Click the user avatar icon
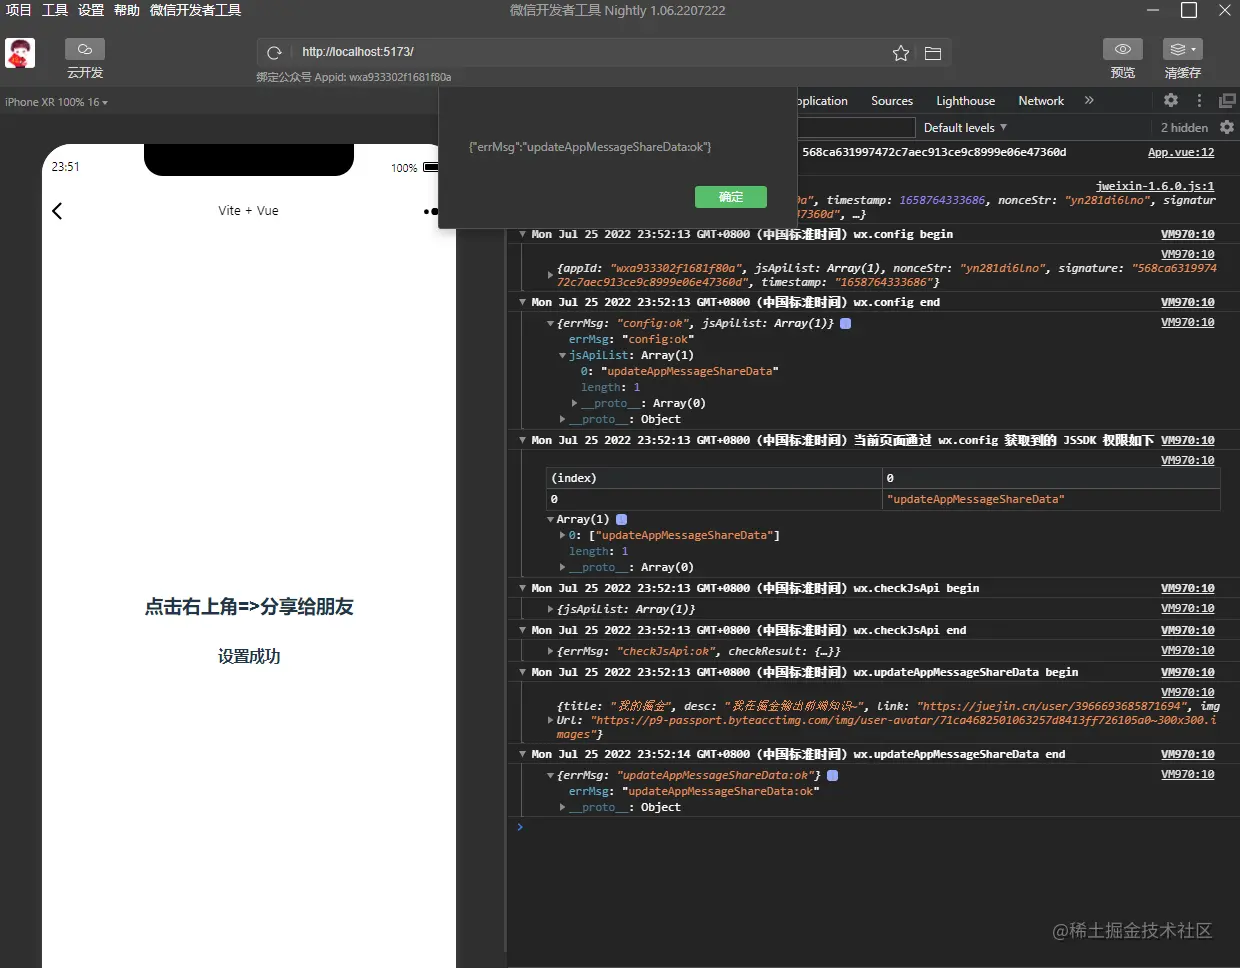The image size is (1240, 968). [20, 53]
